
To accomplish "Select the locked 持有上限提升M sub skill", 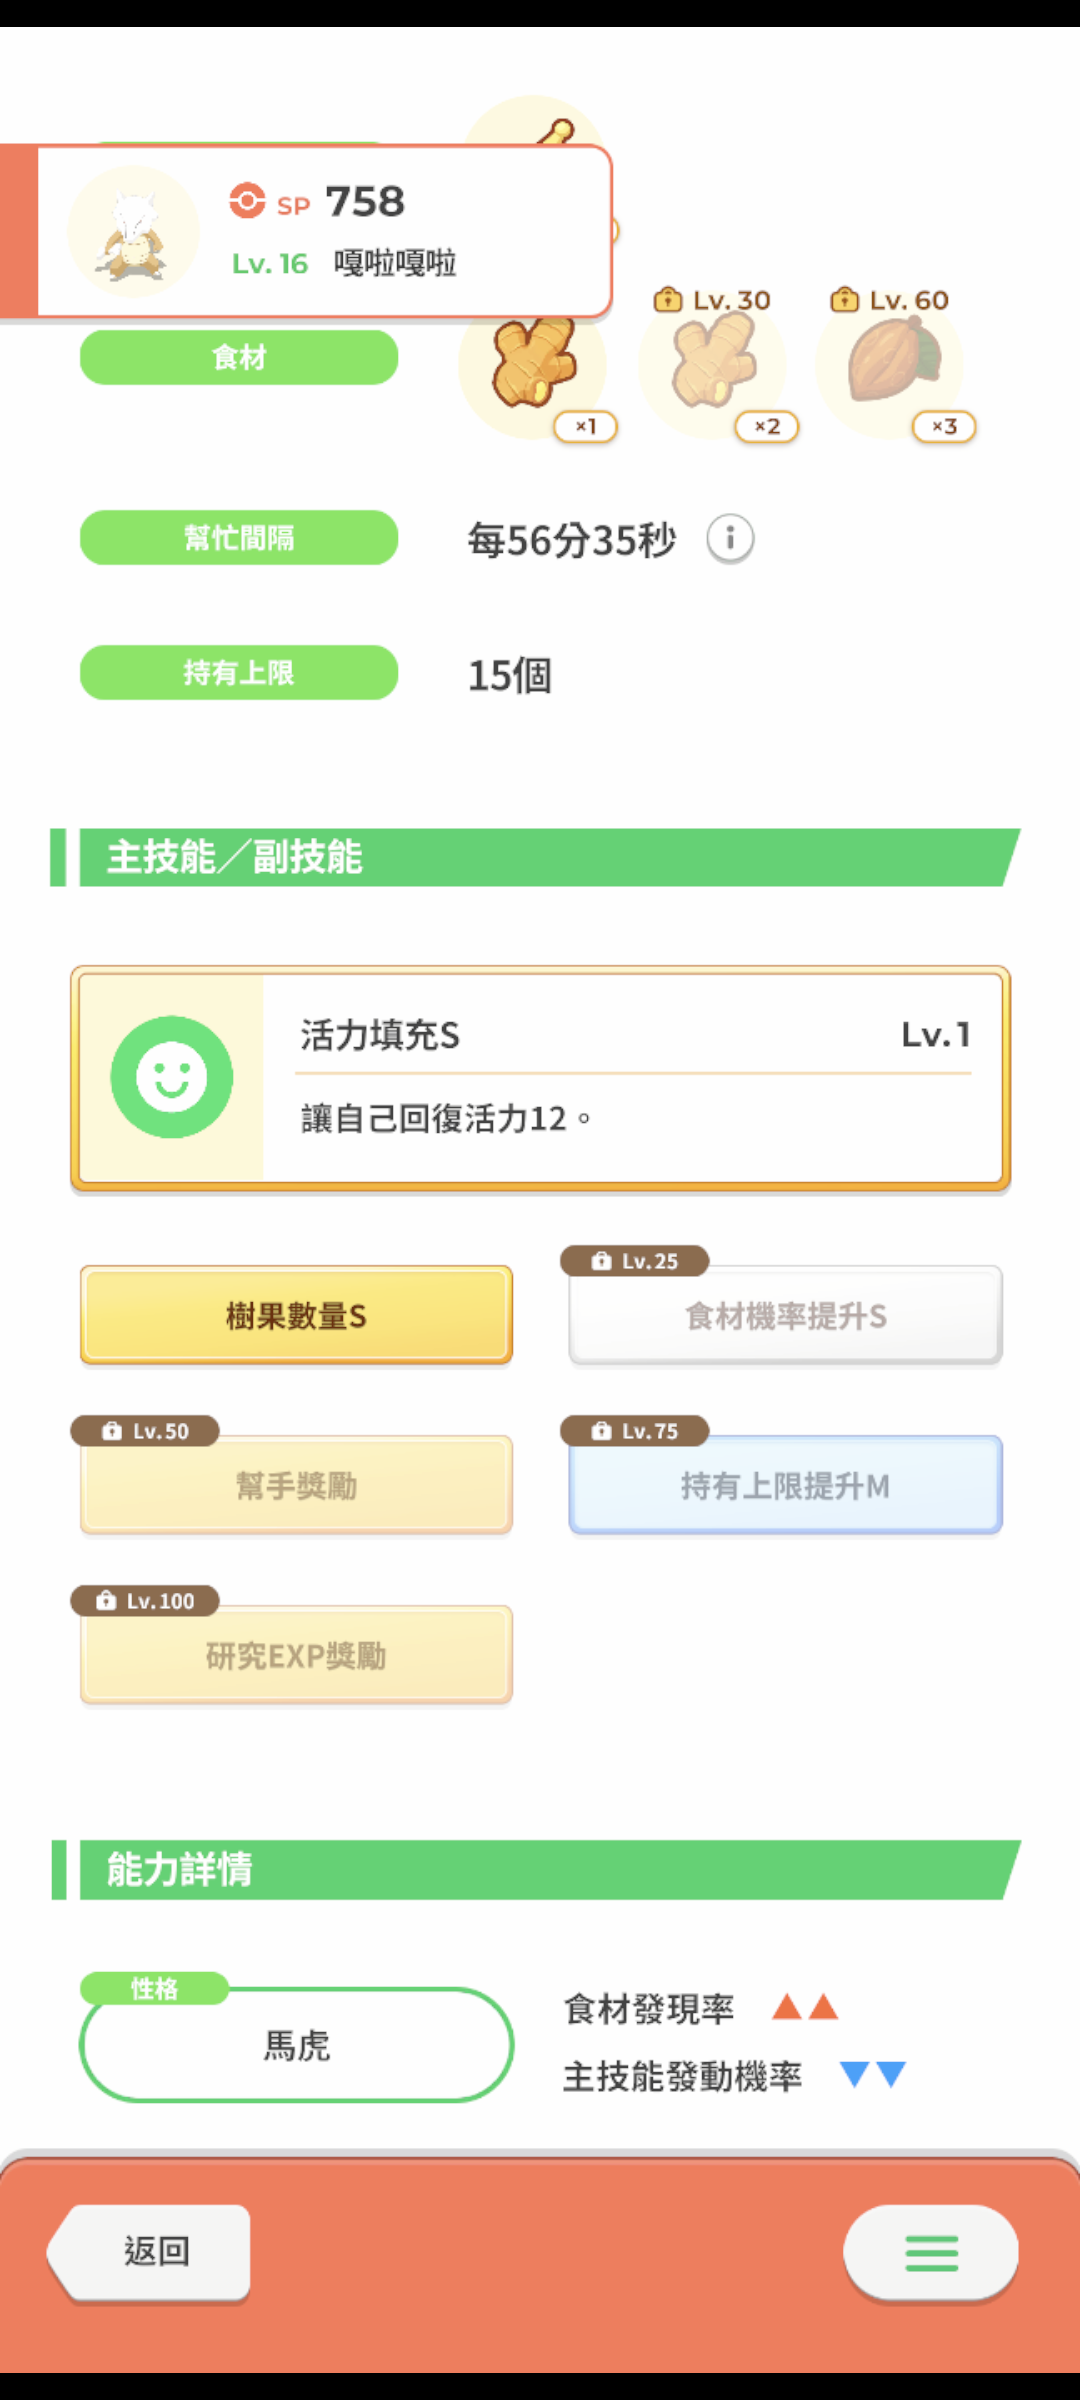I will (x=785, y=1485).
